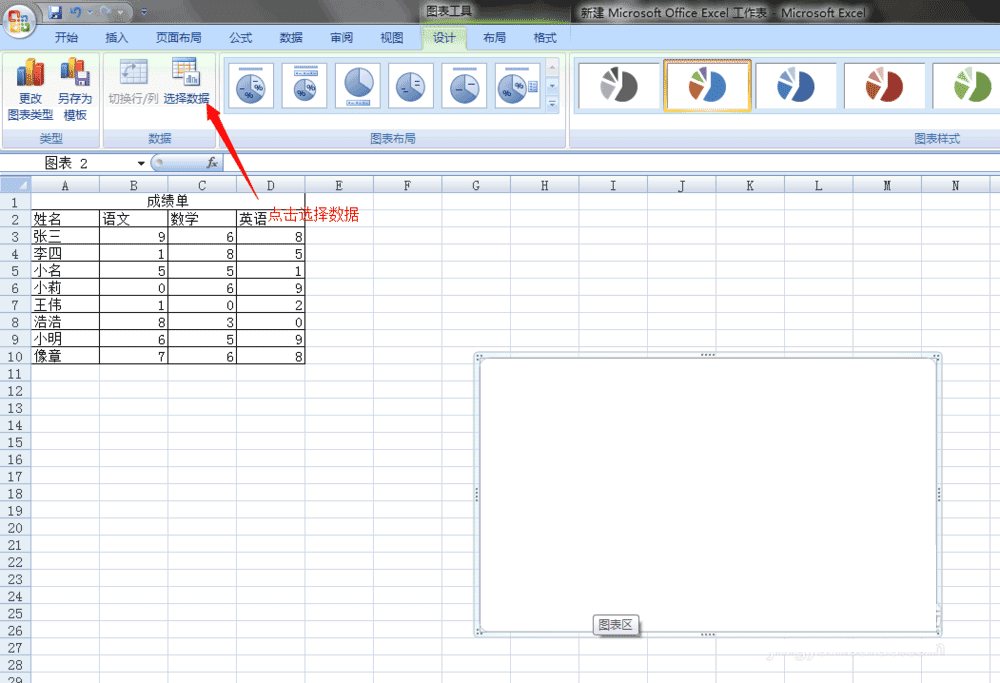Click the cell containing 李四
1000x683 pixels.
65,253
